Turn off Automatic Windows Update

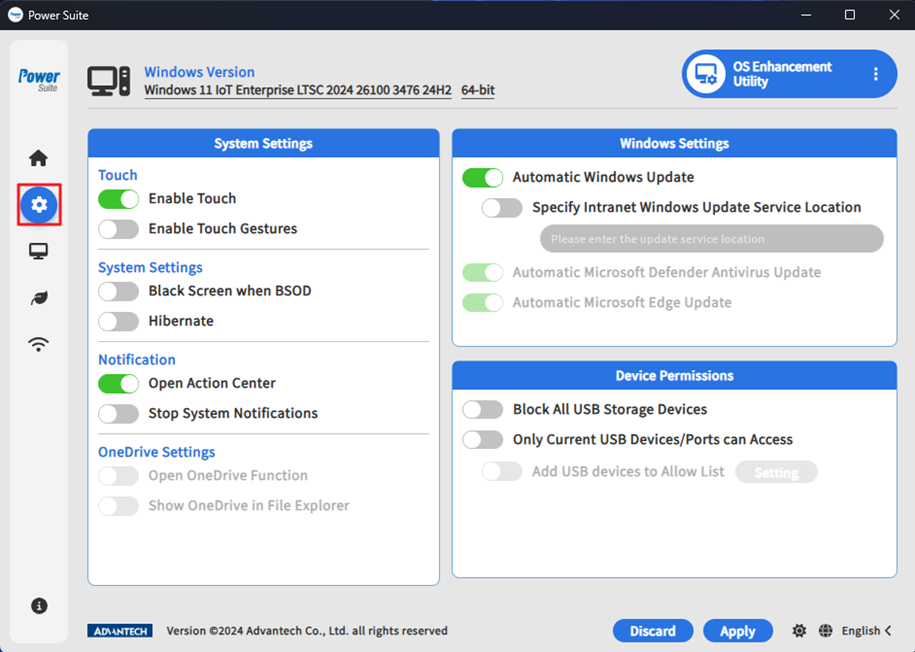482,177
